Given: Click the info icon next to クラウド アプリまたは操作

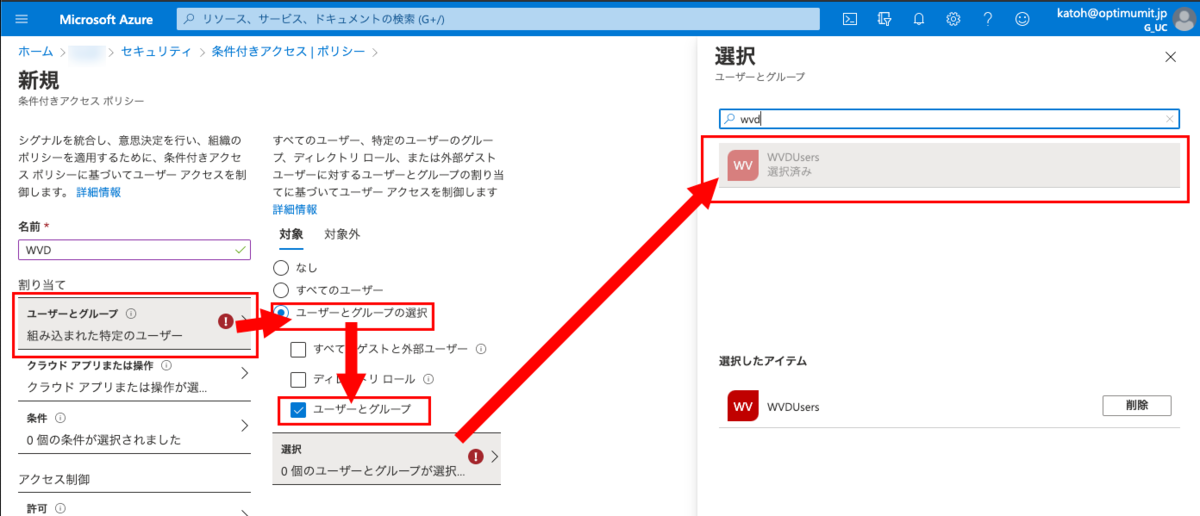Looking at the screenshot, I should point(166,366).
